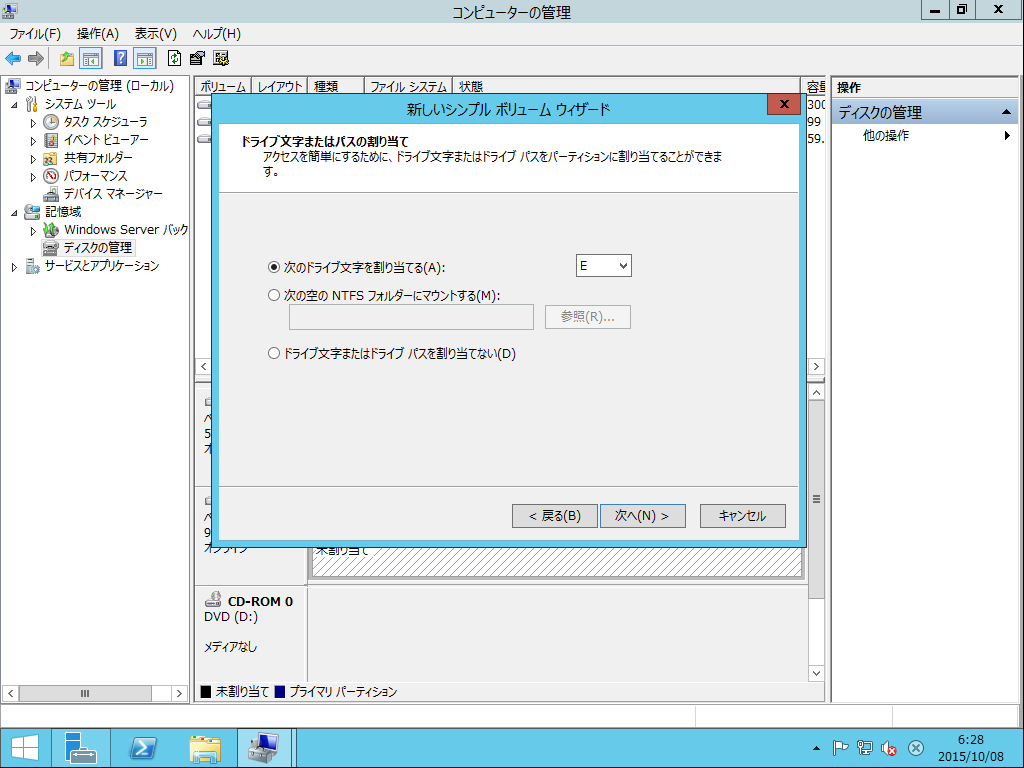Select Windows Server Backup tree node
This screenshot has width=1024, height=768.
125,230
